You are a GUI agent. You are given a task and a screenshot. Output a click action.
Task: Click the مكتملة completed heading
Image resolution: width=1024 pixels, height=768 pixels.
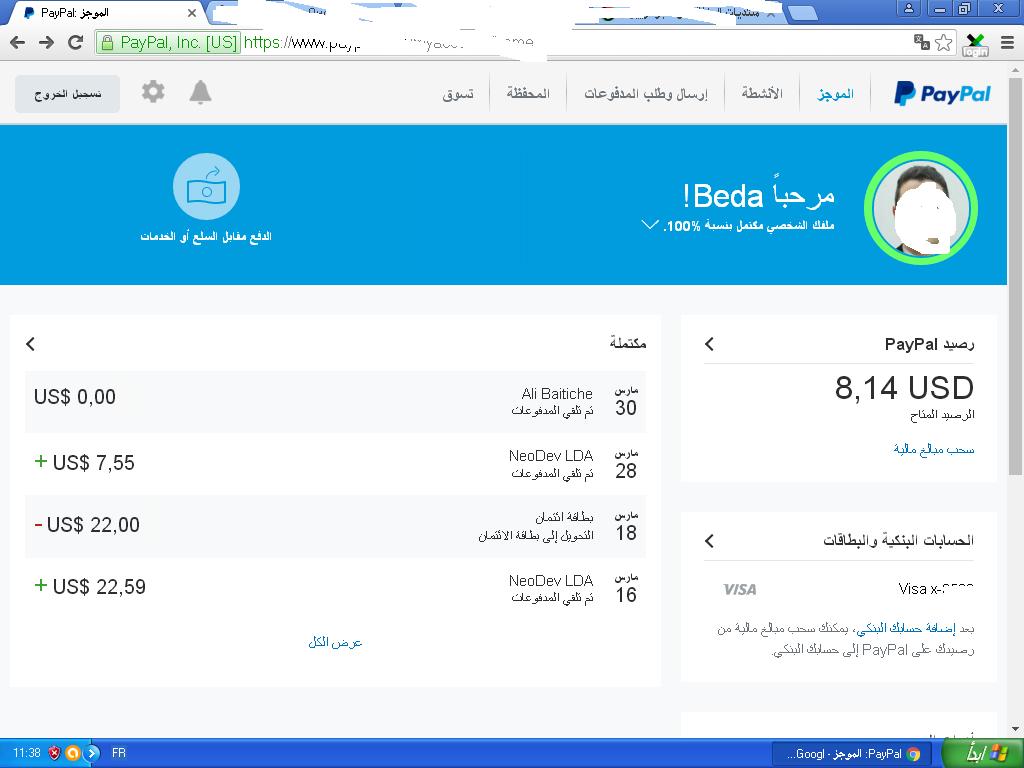click(x=628, y=343)
